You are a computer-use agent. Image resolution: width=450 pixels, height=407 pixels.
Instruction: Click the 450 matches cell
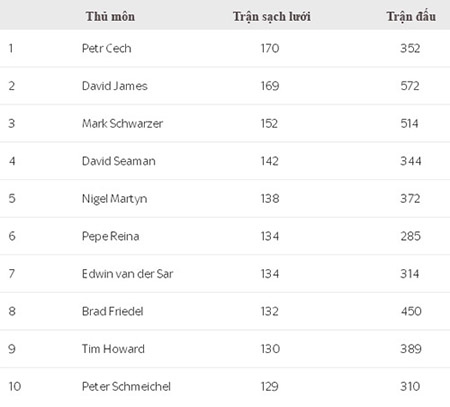[411, 311]
